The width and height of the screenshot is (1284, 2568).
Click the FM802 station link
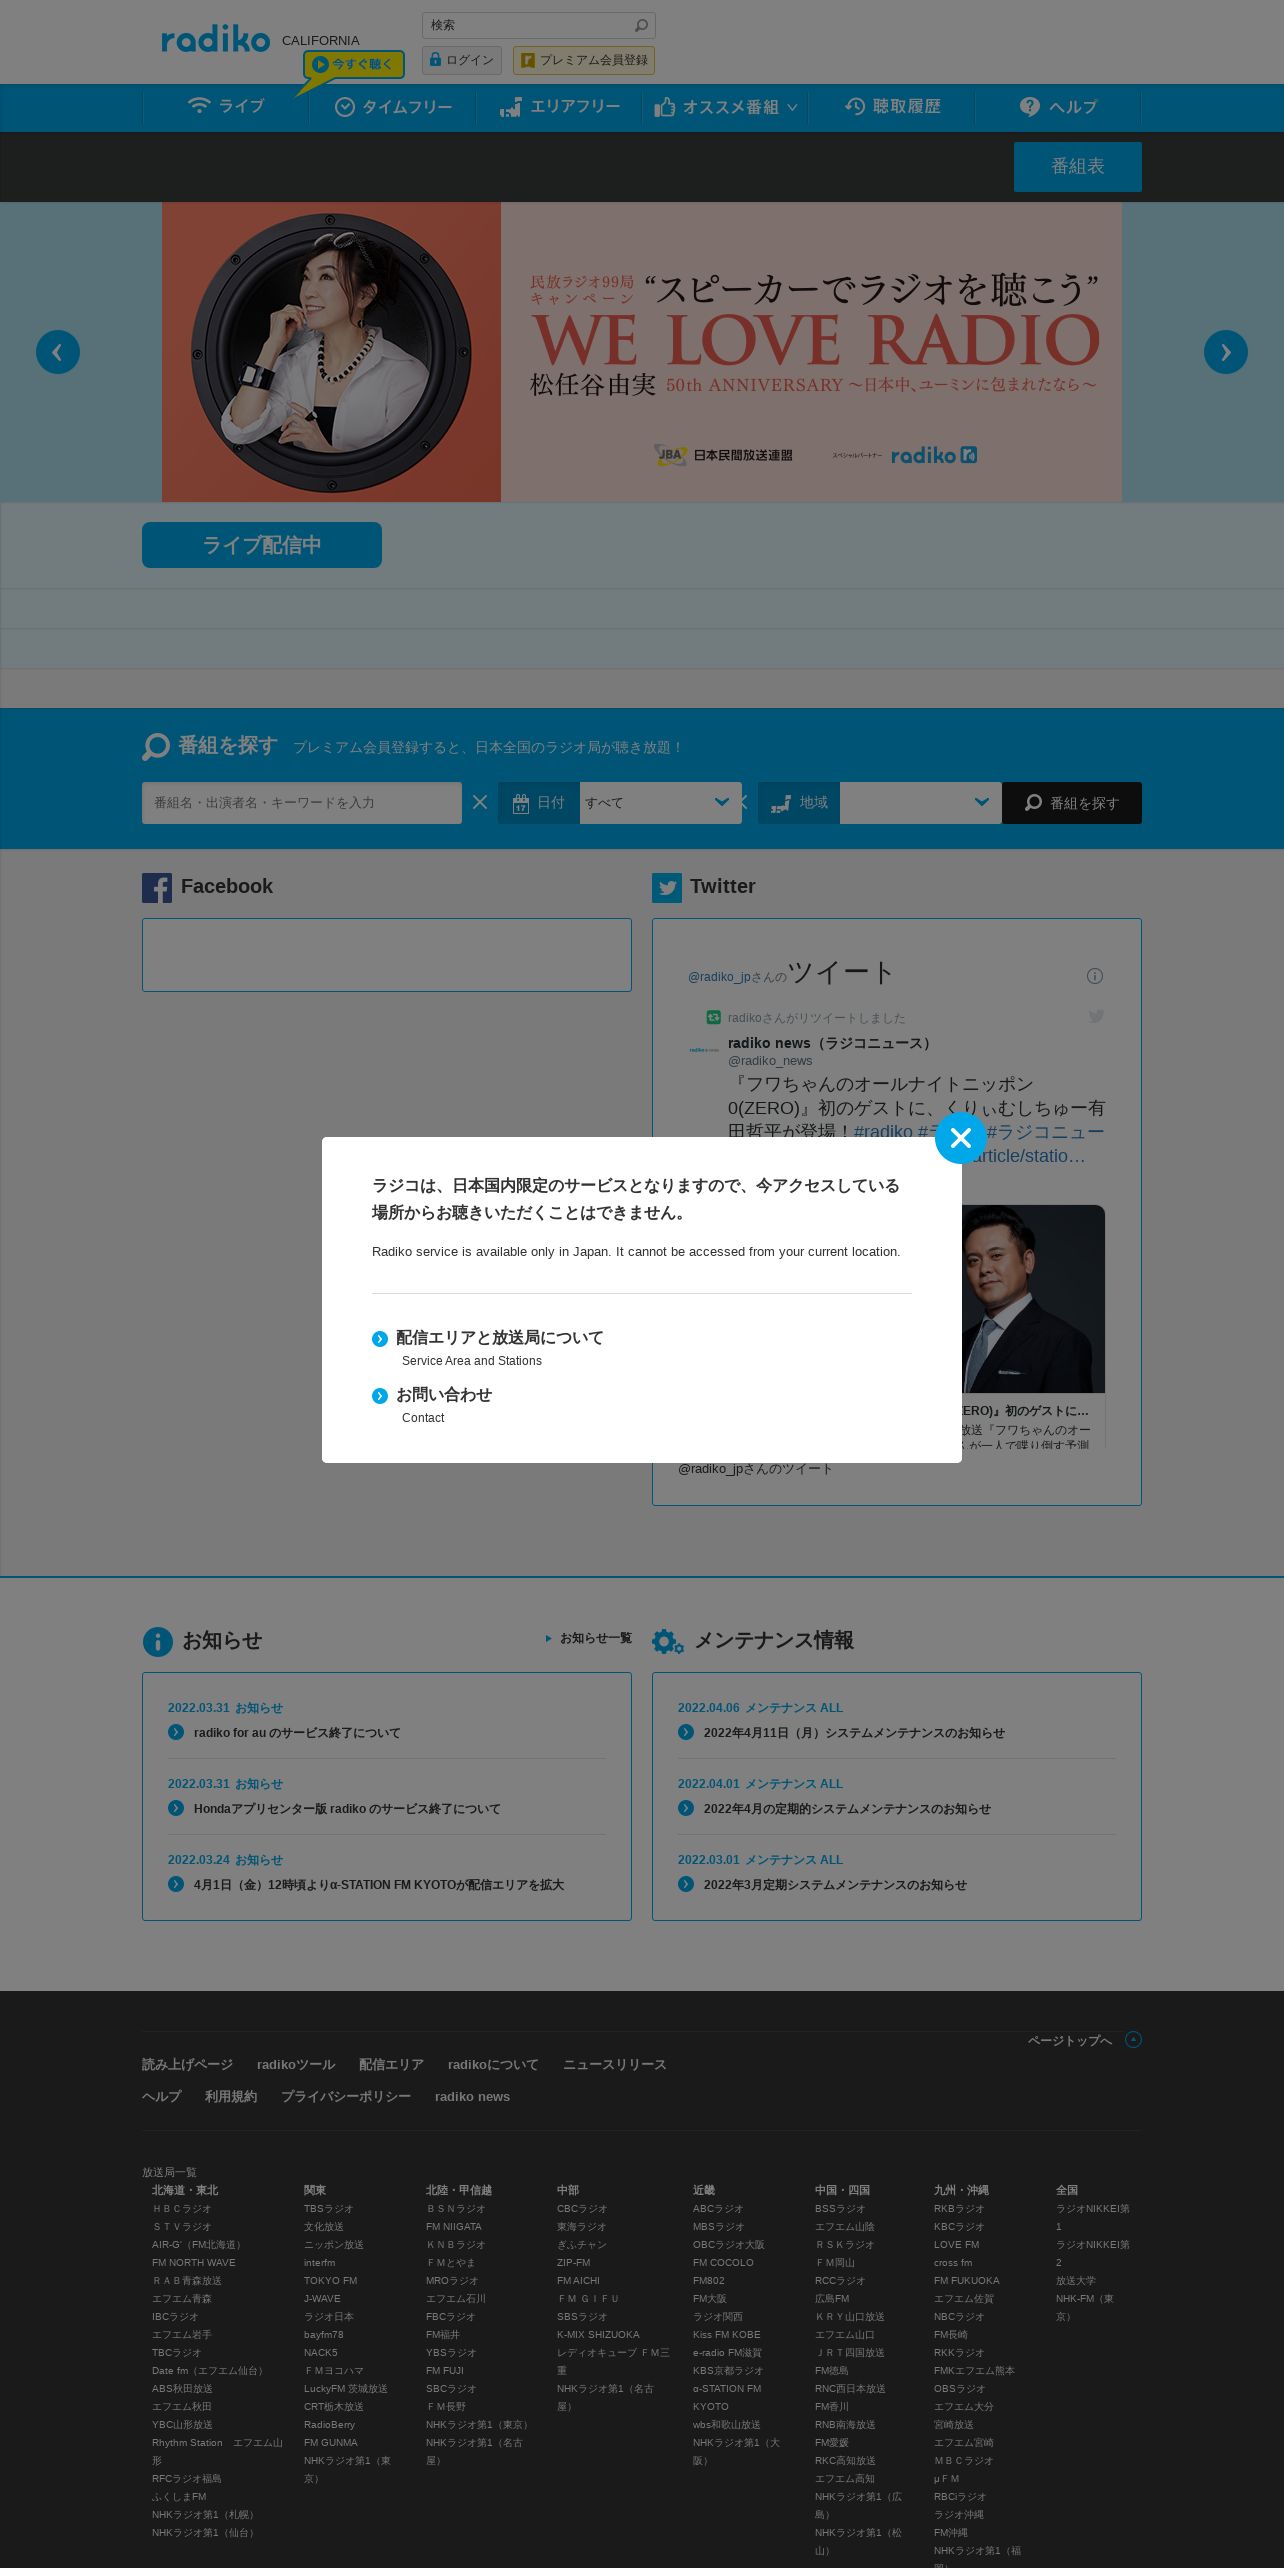click(x=709, y=2280)
